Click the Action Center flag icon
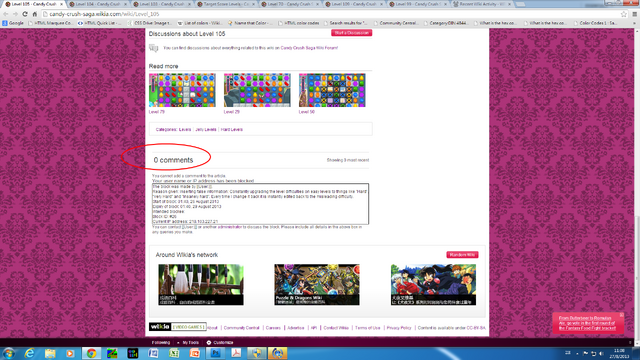The width and height of the screenshot is (640, 360). click(x=586, y=353)
